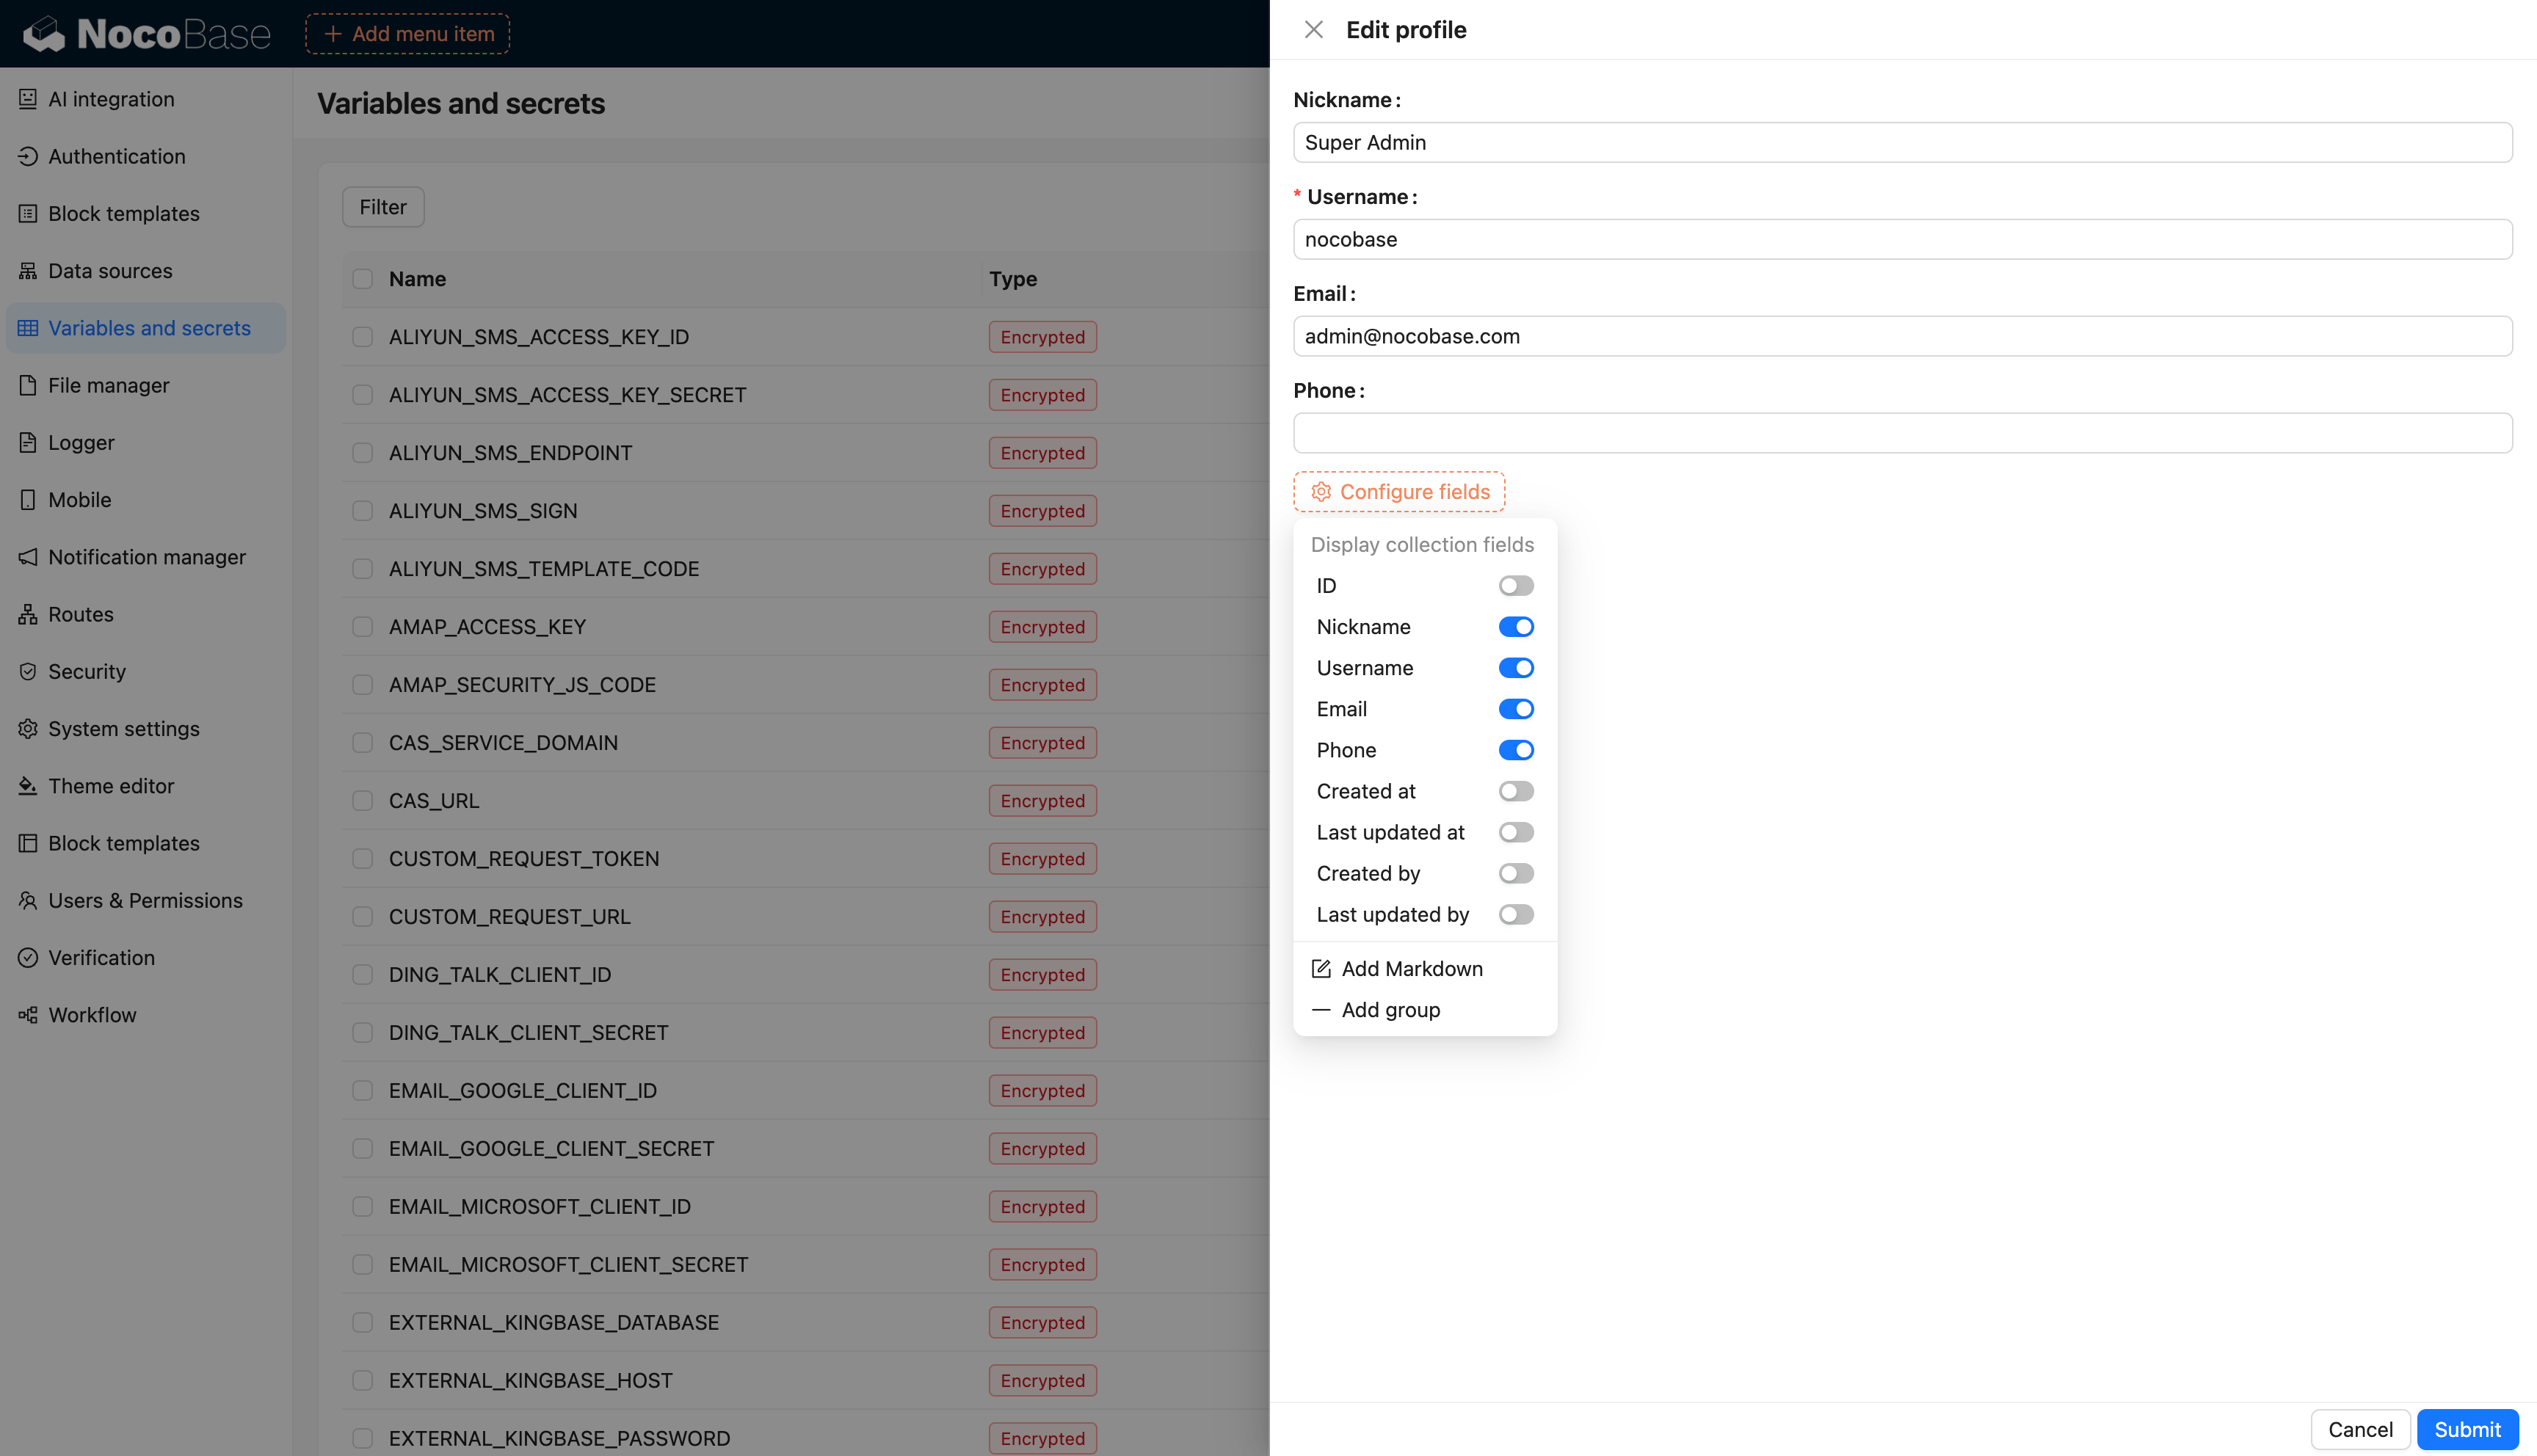Viewport: 2537px width, 1456px height.
Task: Click the Name column header
Action: [417, 279]
